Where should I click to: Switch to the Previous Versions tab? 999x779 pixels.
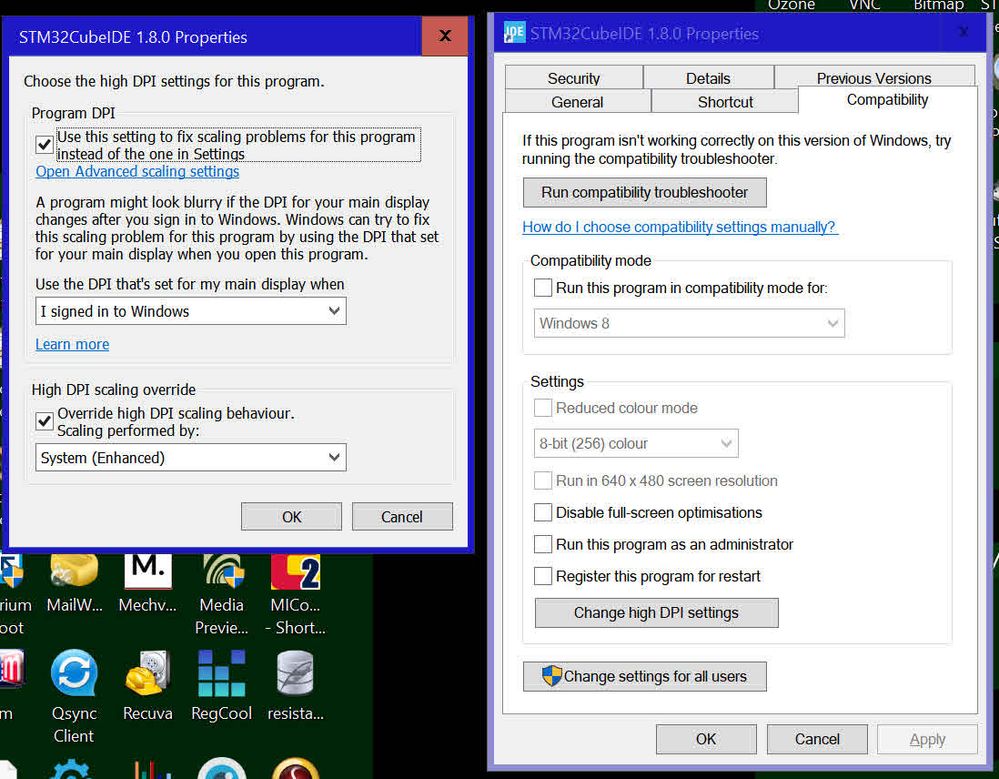click(x=874, y=78)
